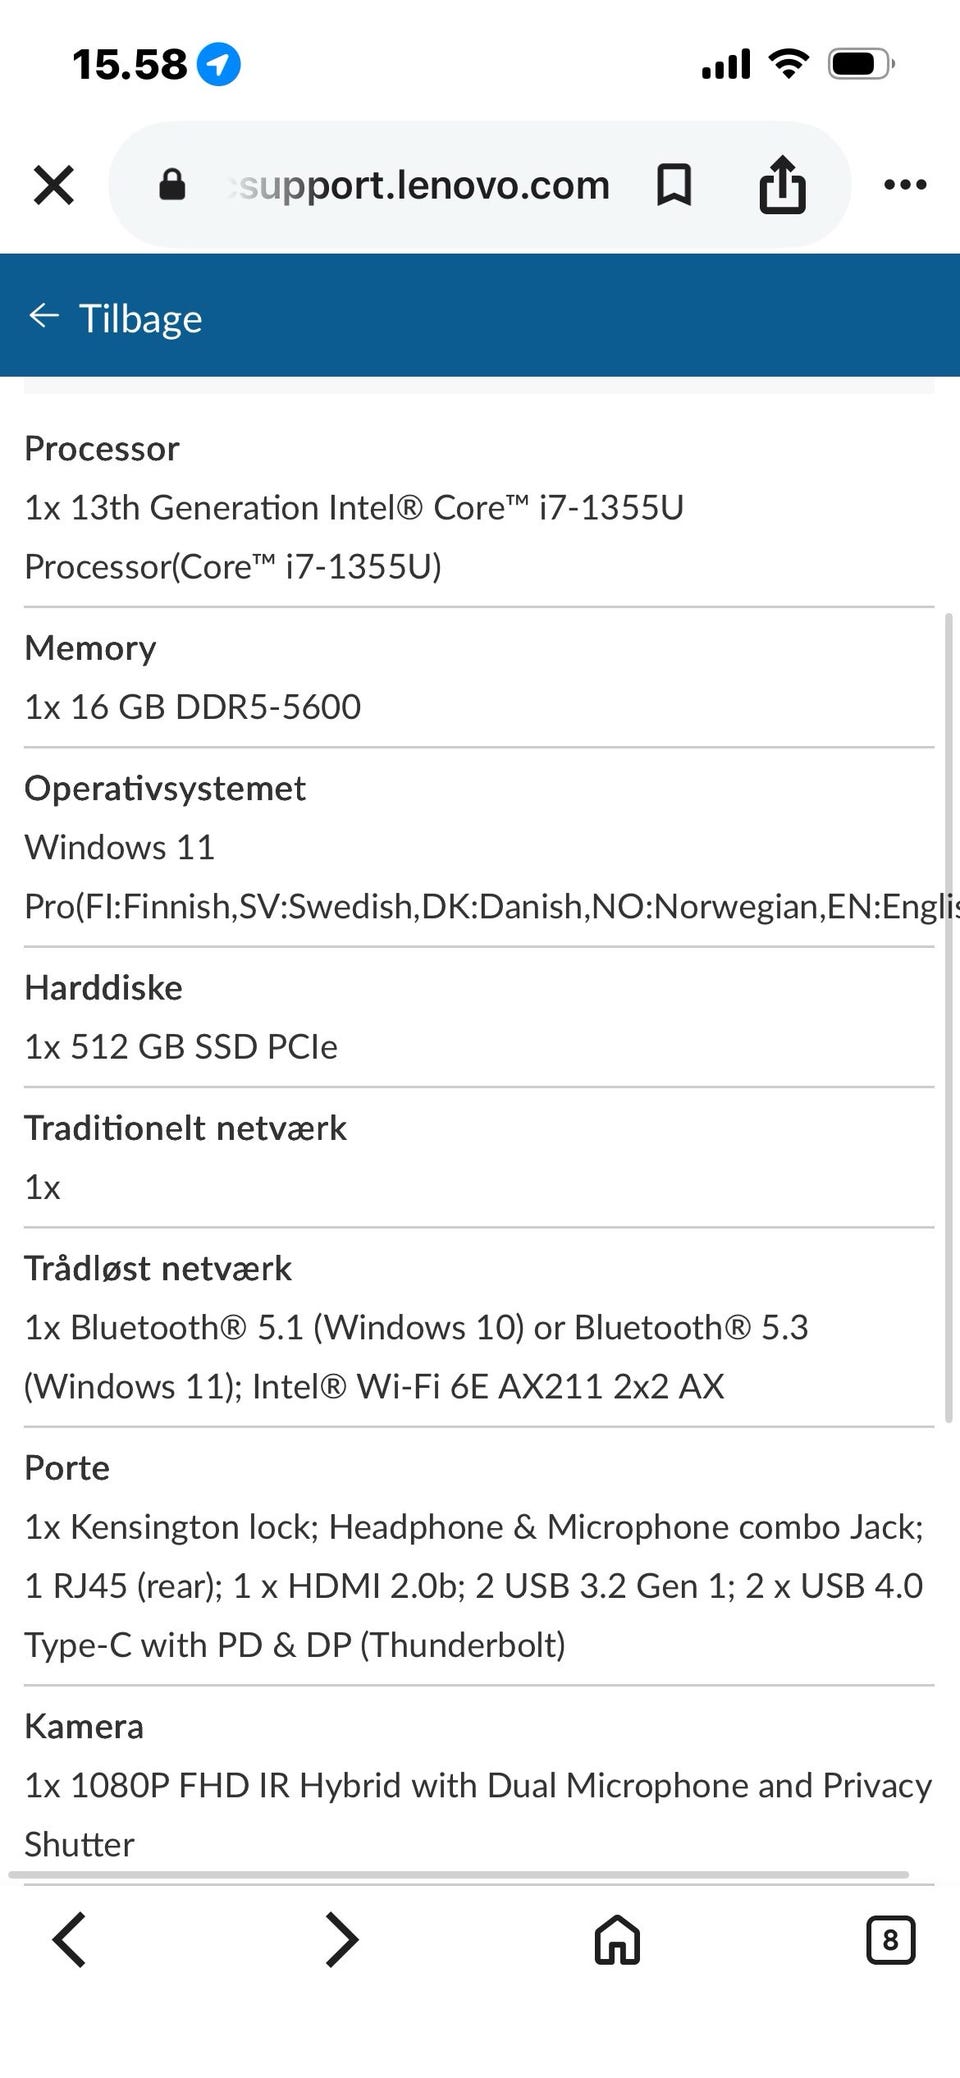
Task: Close the in-app browser with the X
Action: coord(54,185)
